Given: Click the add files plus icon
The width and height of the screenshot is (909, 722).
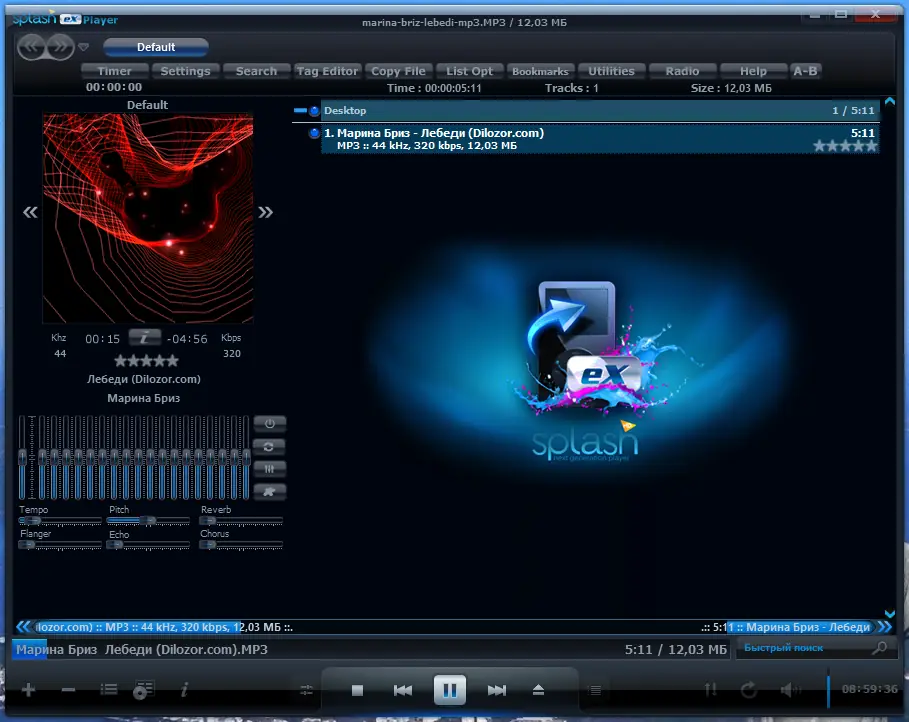Looking at the screenshot, I should click(x=27, y=689).
